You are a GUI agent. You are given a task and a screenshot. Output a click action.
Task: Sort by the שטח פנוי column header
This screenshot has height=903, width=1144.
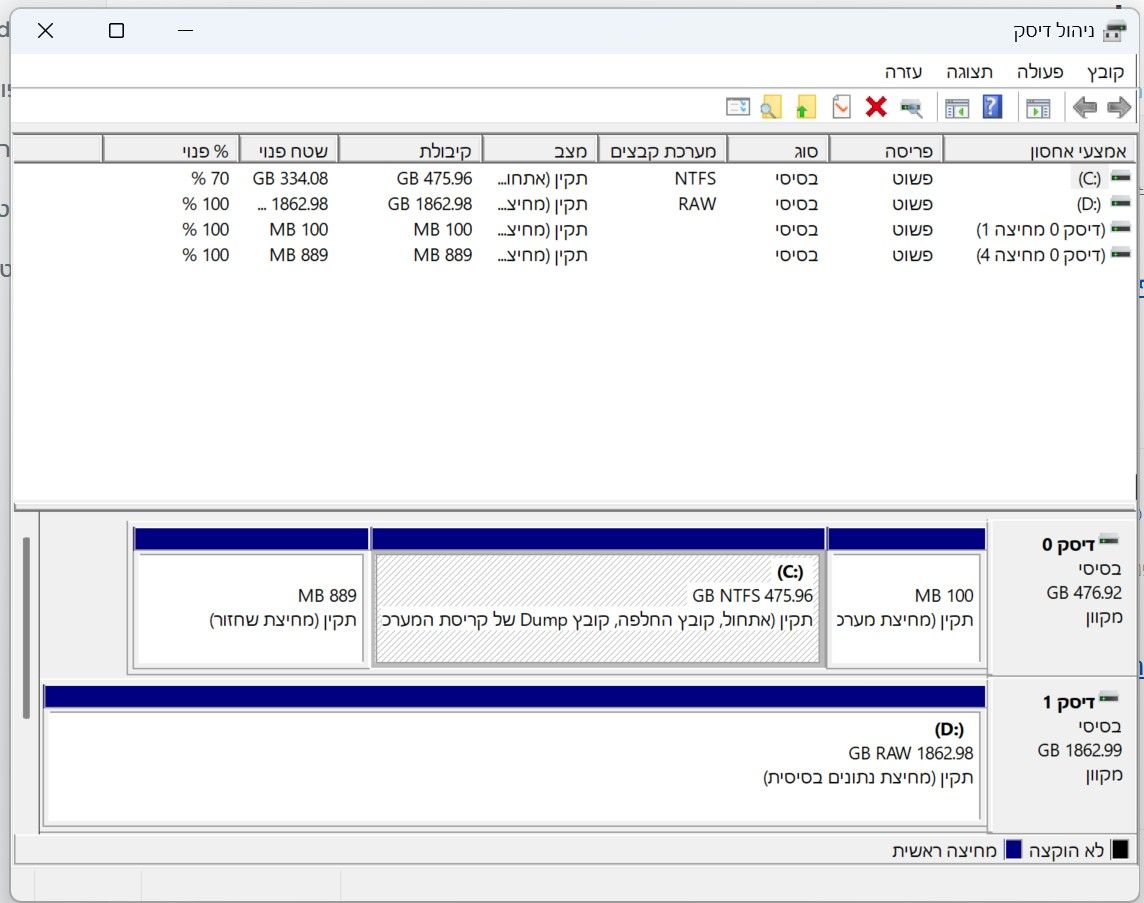pyautogui.click(x=289, y=150)
